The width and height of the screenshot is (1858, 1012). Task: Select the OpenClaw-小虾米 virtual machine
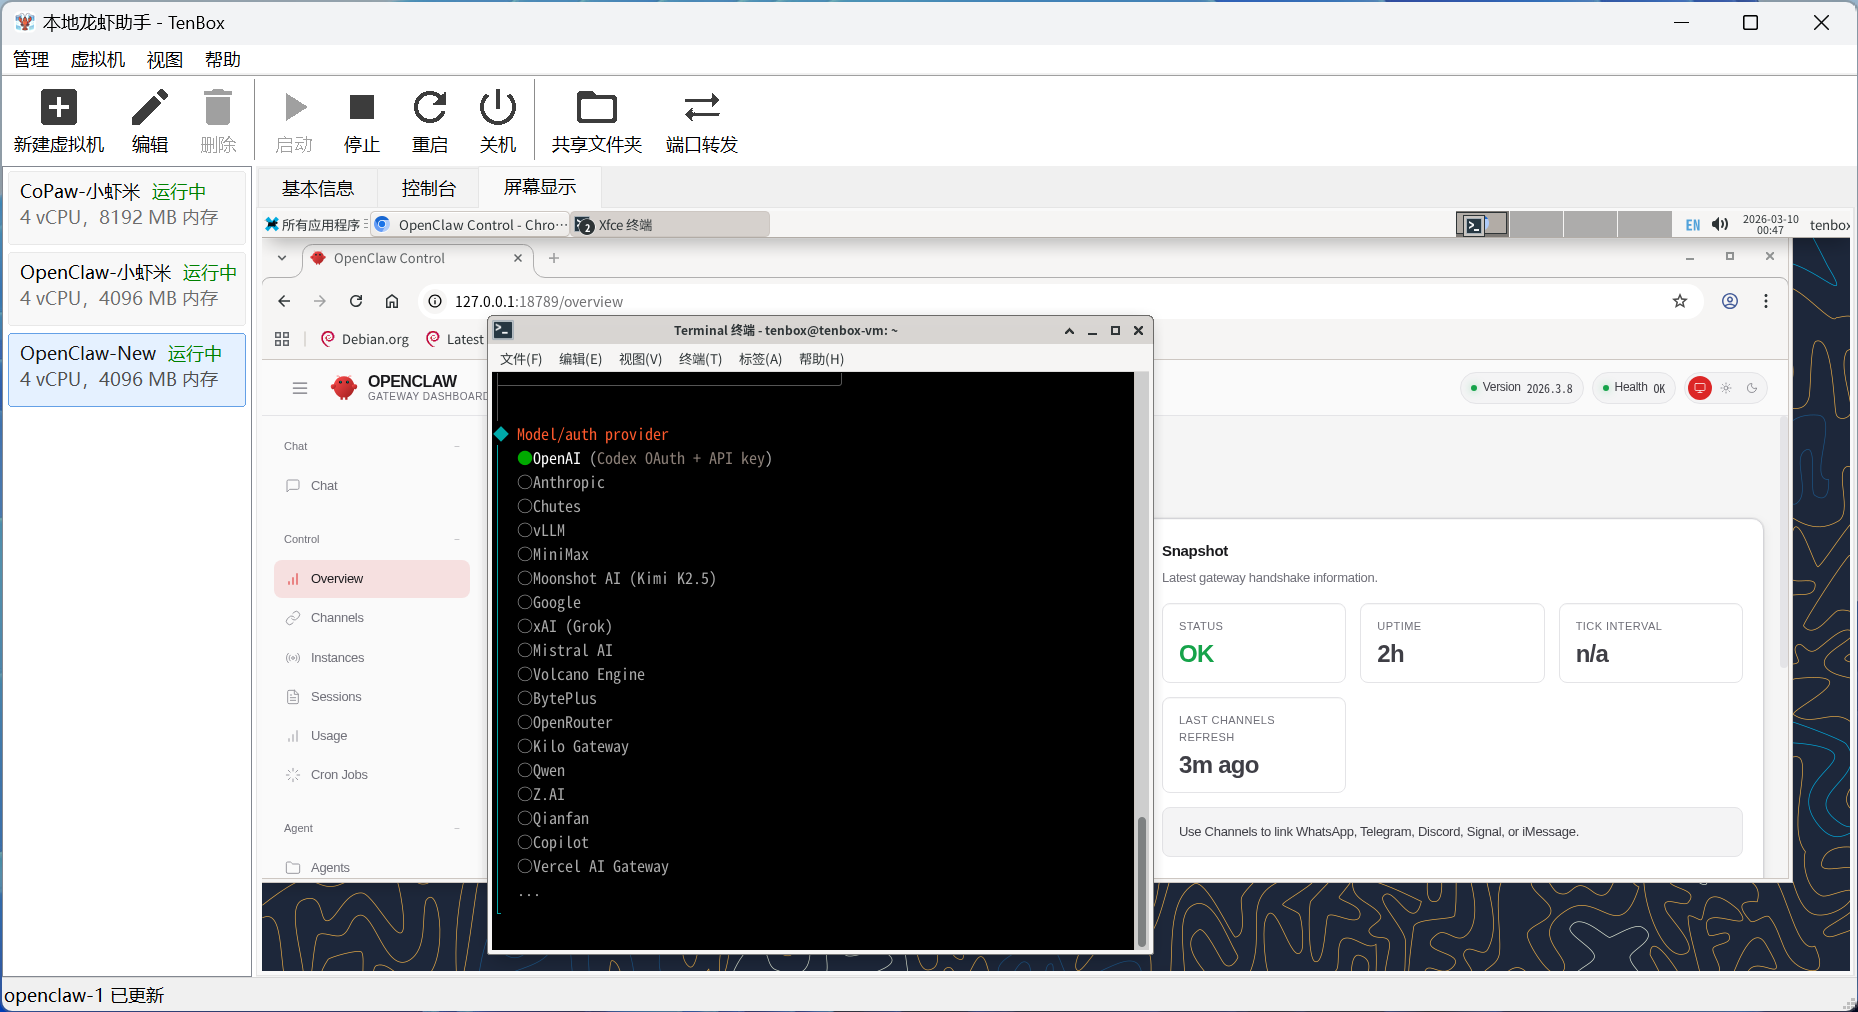point(127,287)
